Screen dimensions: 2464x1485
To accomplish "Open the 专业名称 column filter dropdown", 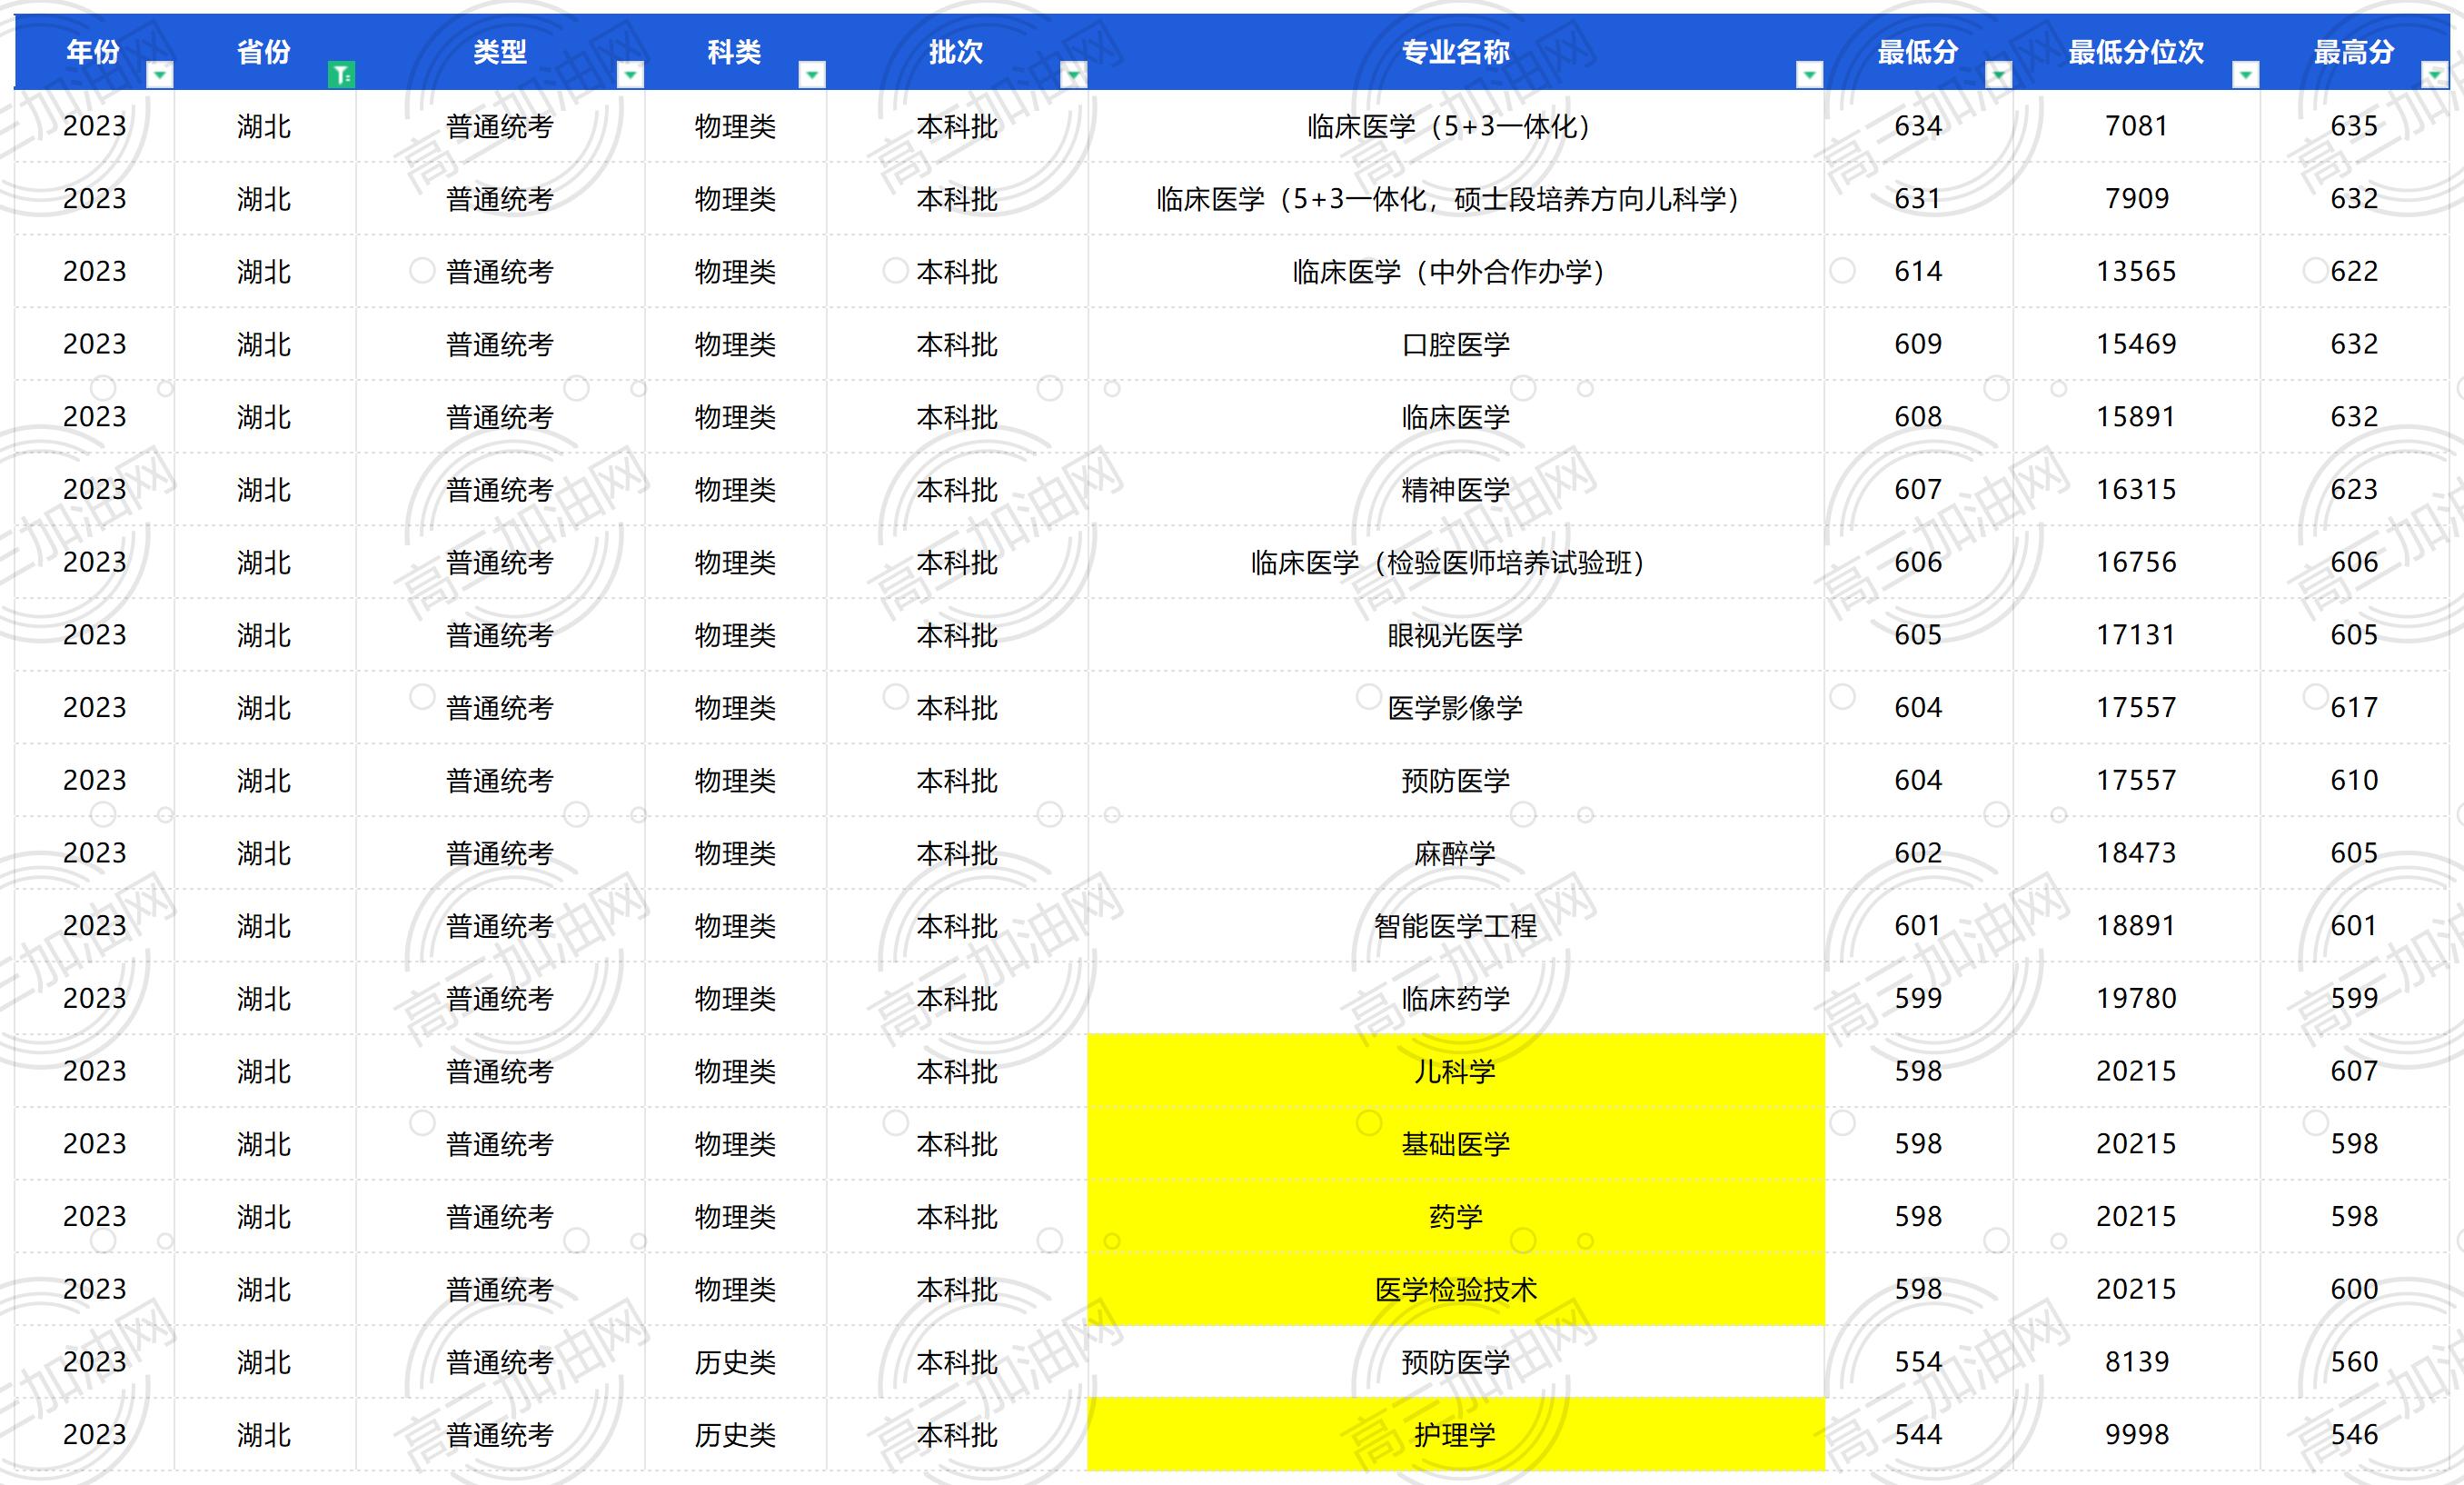I will pyautogui.click(x=1809, y=75).
